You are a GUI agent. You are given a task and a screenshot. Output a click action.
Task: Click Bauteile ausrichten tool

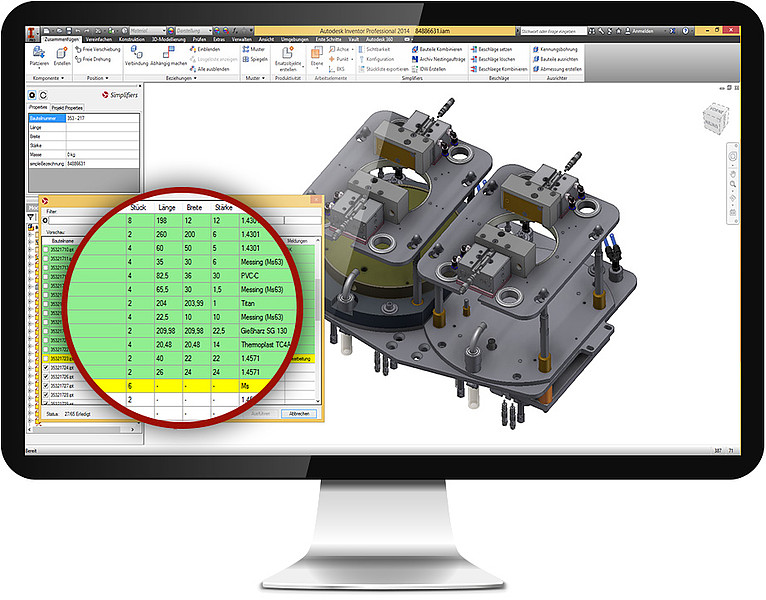click(x=555, y=59)
